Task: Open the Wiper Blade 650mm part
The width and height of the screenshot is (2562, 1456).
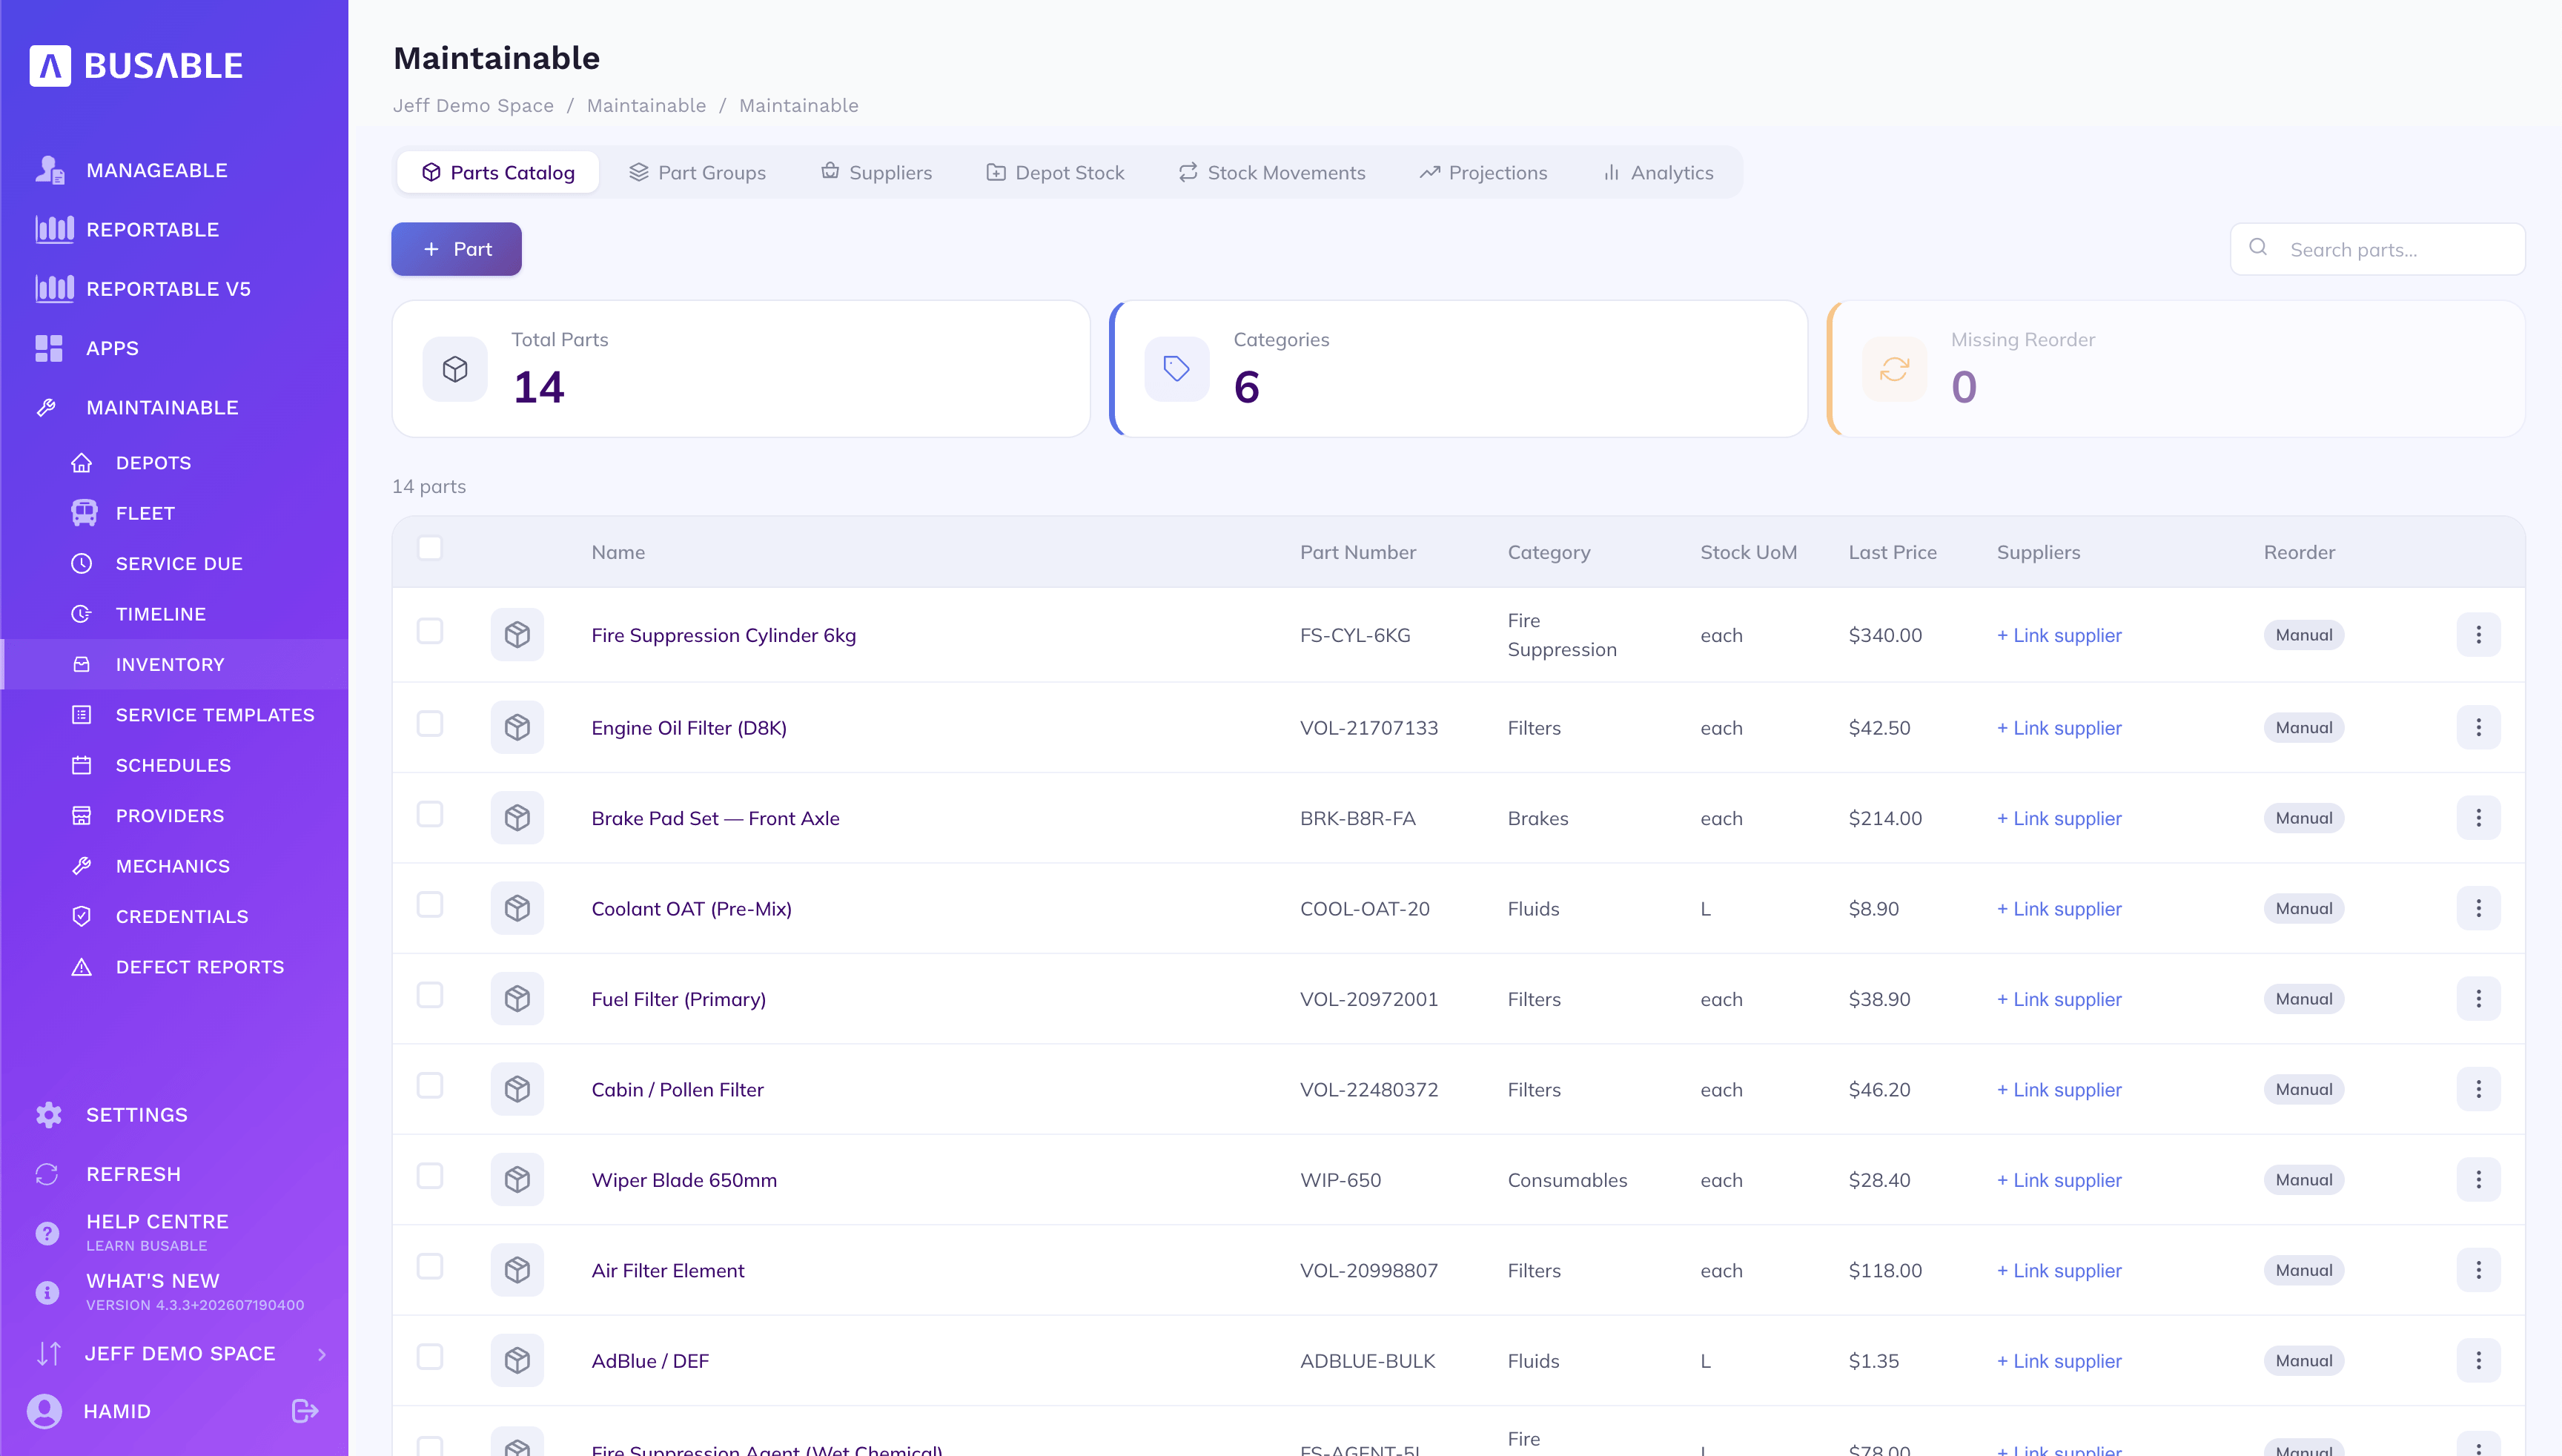Action: coord(684,1180)
